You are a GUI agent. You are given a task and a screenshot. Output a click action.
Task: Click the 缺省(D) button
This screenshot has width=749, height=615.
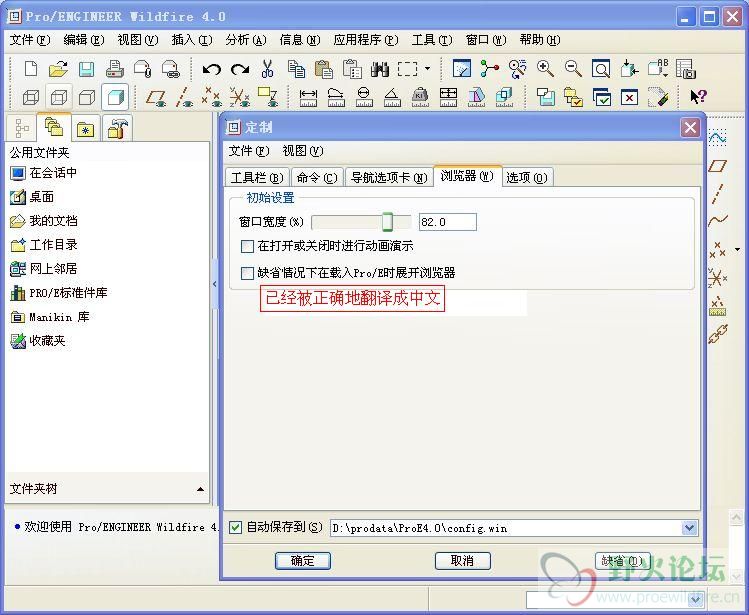(x=622, y=561)
